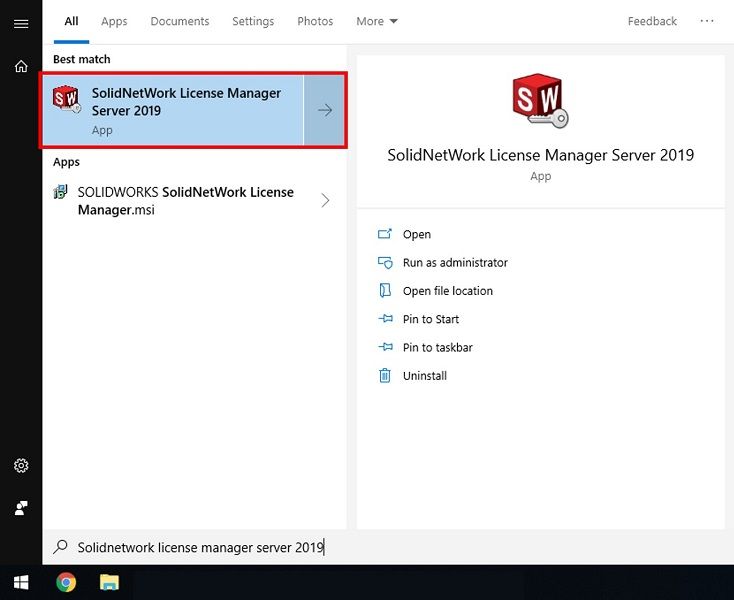Click the large SolidNetWork app icon in preview

tap(540, 101)
